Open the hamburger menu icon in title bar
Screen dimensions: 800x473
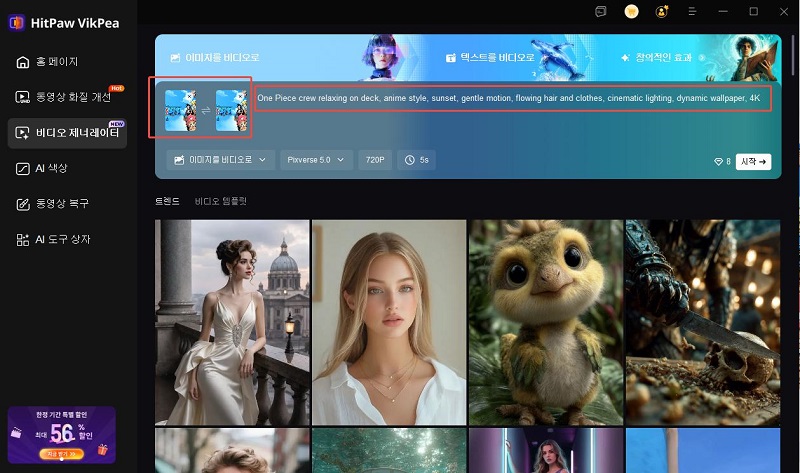pos(692,11)
